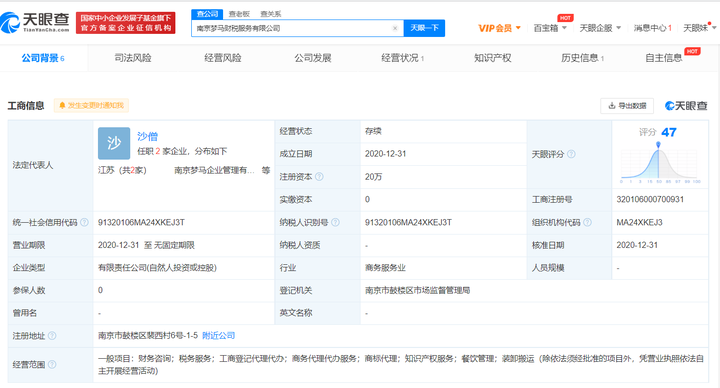Open the 历史信息 tab
The image size is (720, 388).
(582, 58)
